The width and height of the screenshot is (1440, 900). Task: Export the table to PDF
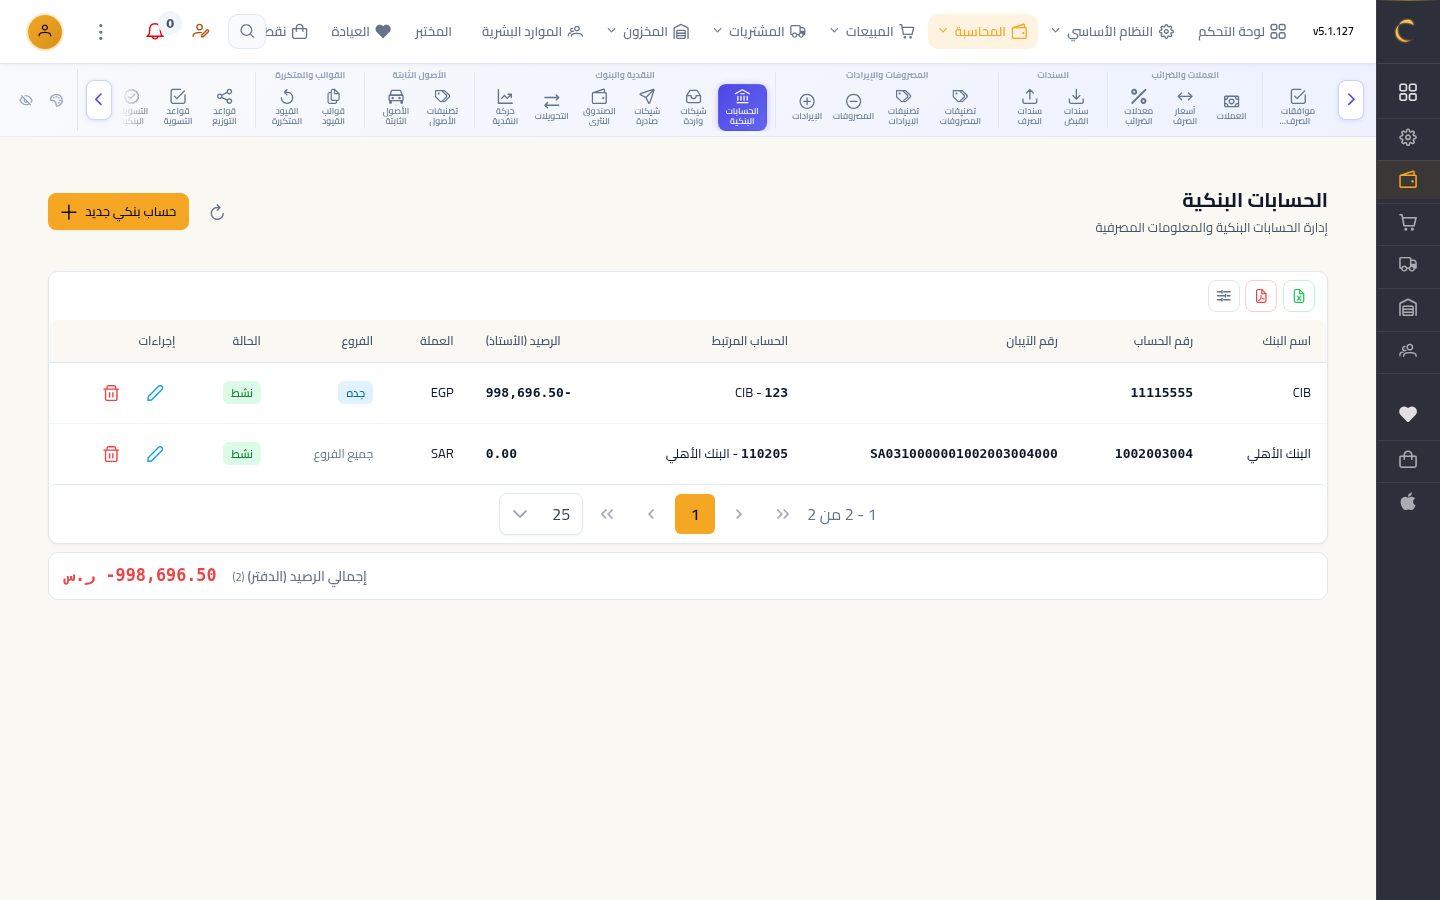1261,296
